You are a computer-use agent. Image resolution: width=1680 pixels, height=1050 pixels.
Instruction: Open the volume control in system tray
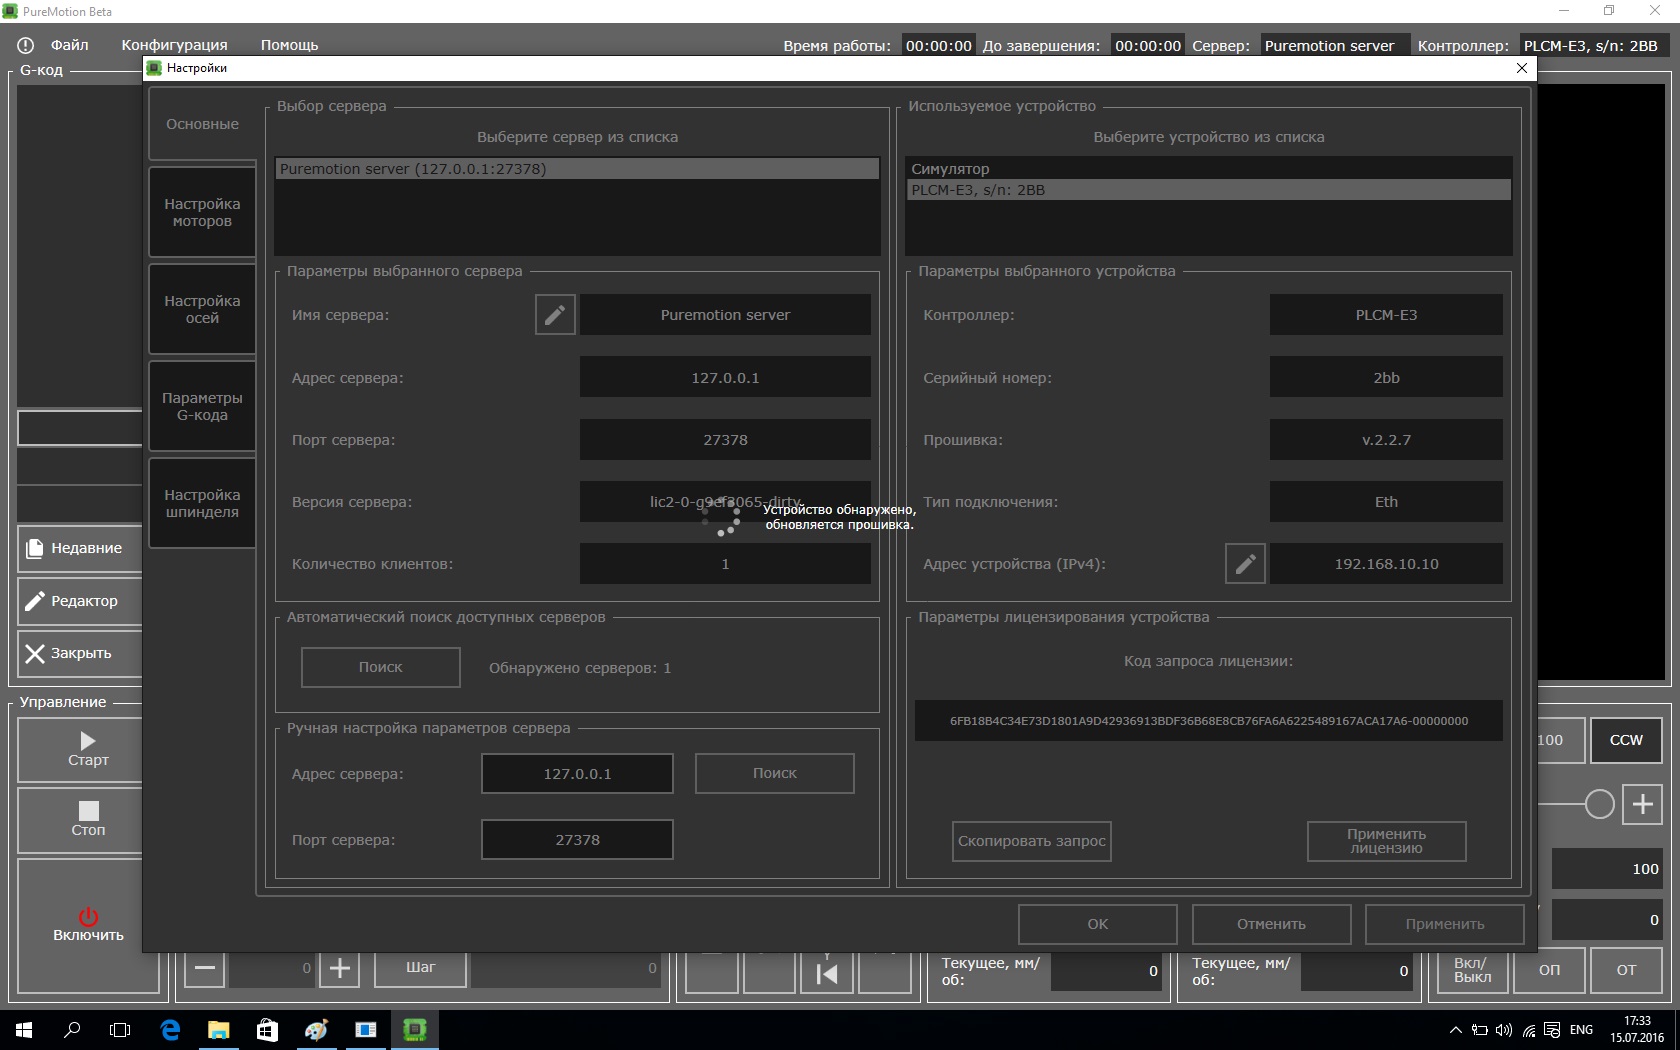[1504, 1030]
